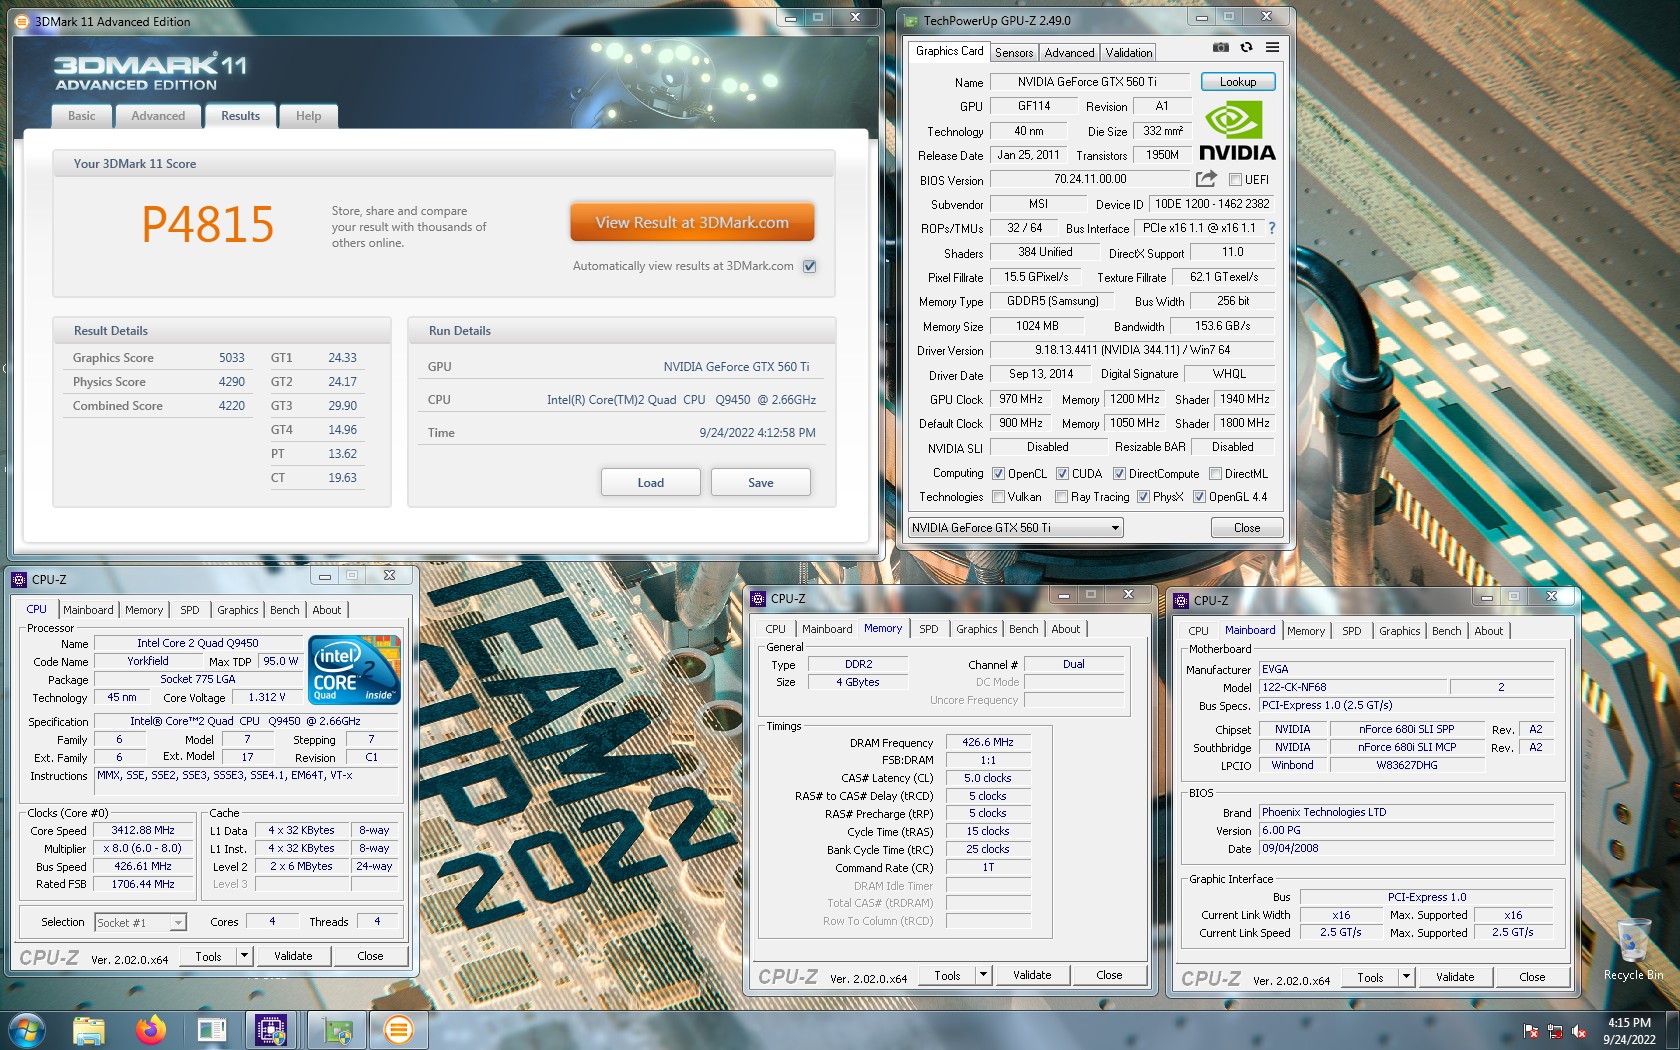
Task: Click the Show desktop strip beside the clock
Action: [x=1673, y=1030]
